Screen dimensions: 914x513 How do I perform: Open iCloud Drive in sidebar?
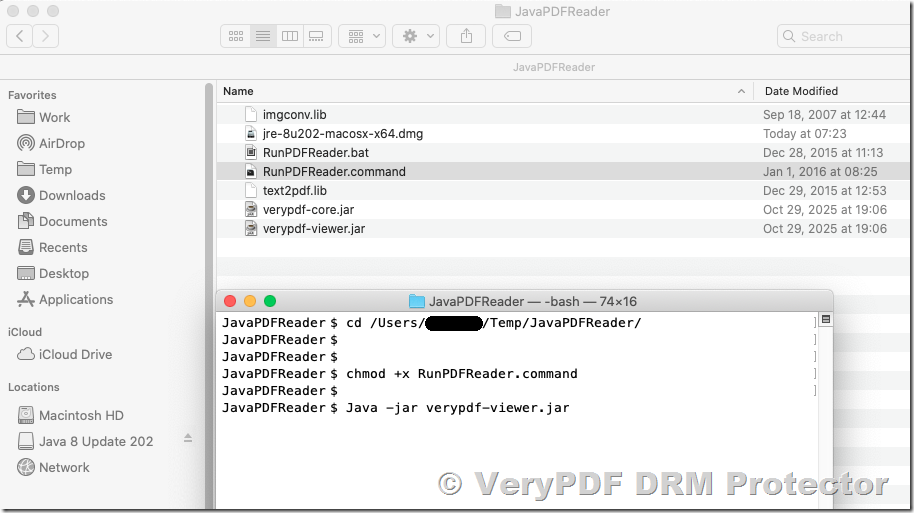coord(75,354)
